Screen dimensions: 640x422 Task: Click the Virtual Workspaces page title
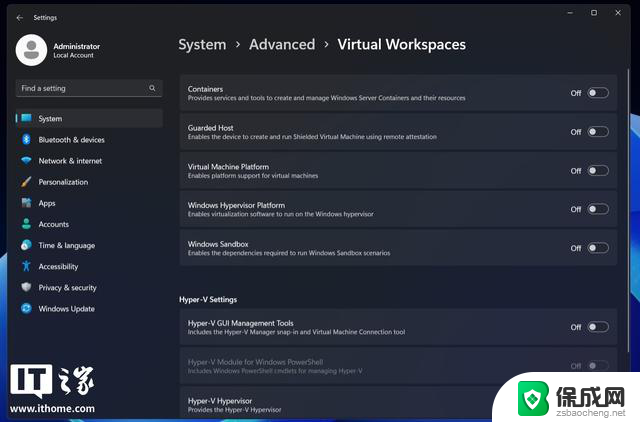click(x=402, y=44)
